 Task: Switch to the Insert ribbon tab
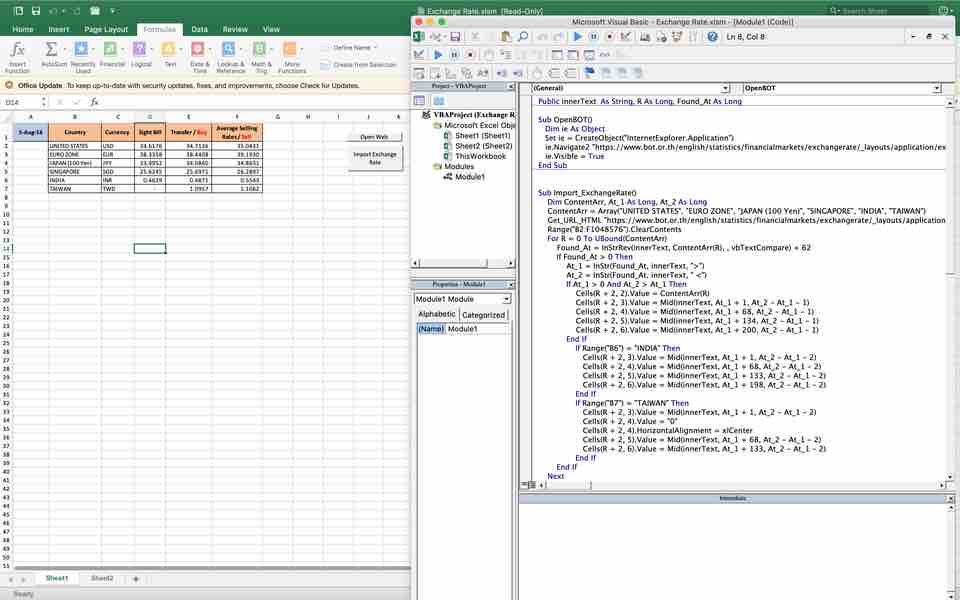coord(59,29)
